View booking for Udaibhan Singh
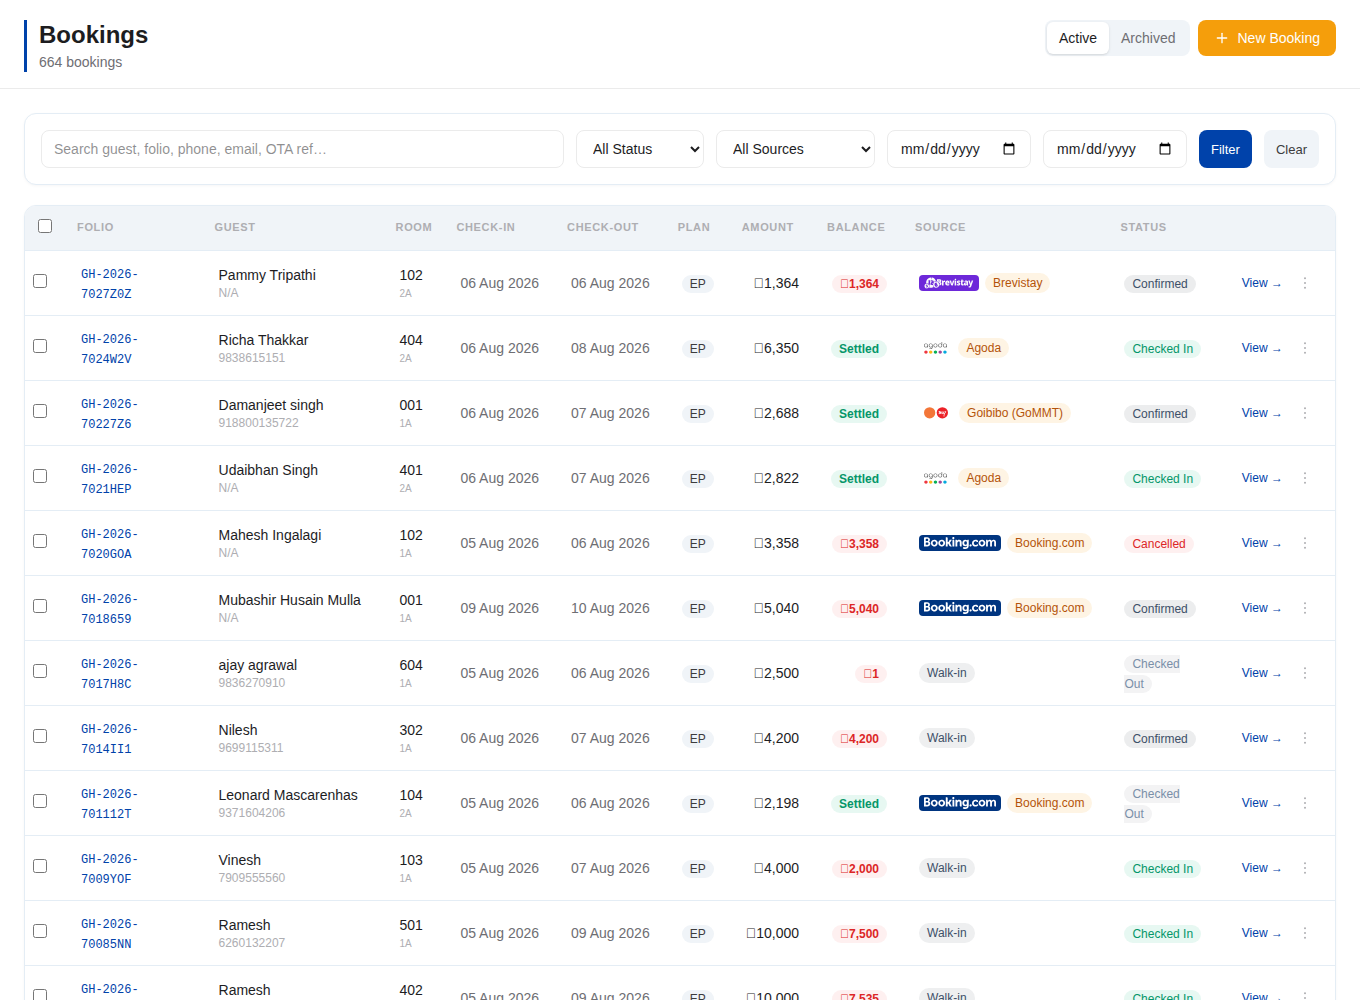This screenshot has height=1000, width=1360. [1261, 478]
